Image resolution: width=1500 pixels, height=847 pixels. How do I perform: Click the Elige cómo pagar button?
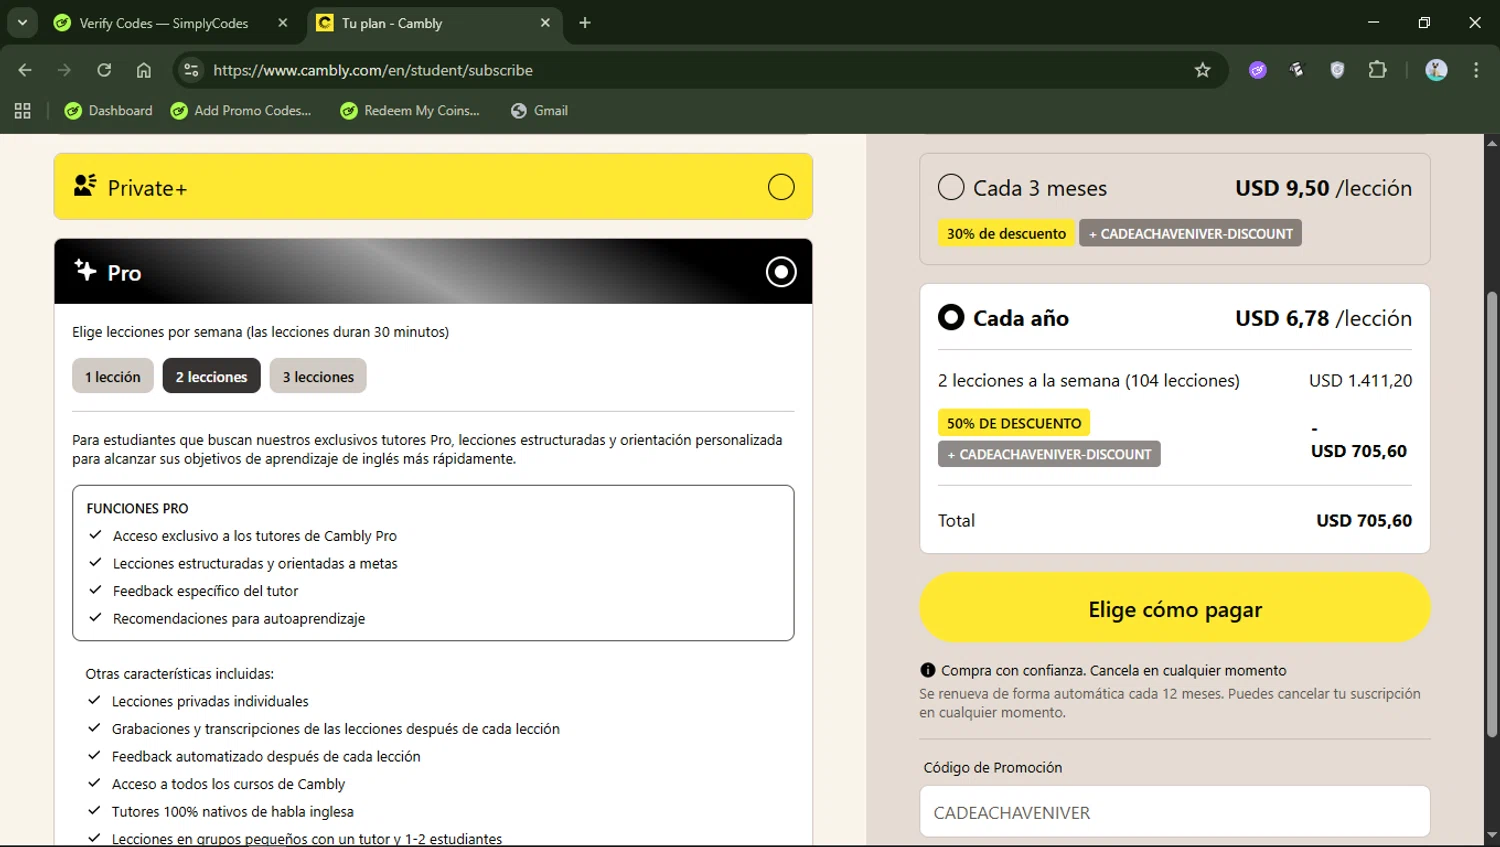(x=1175, y=608)
